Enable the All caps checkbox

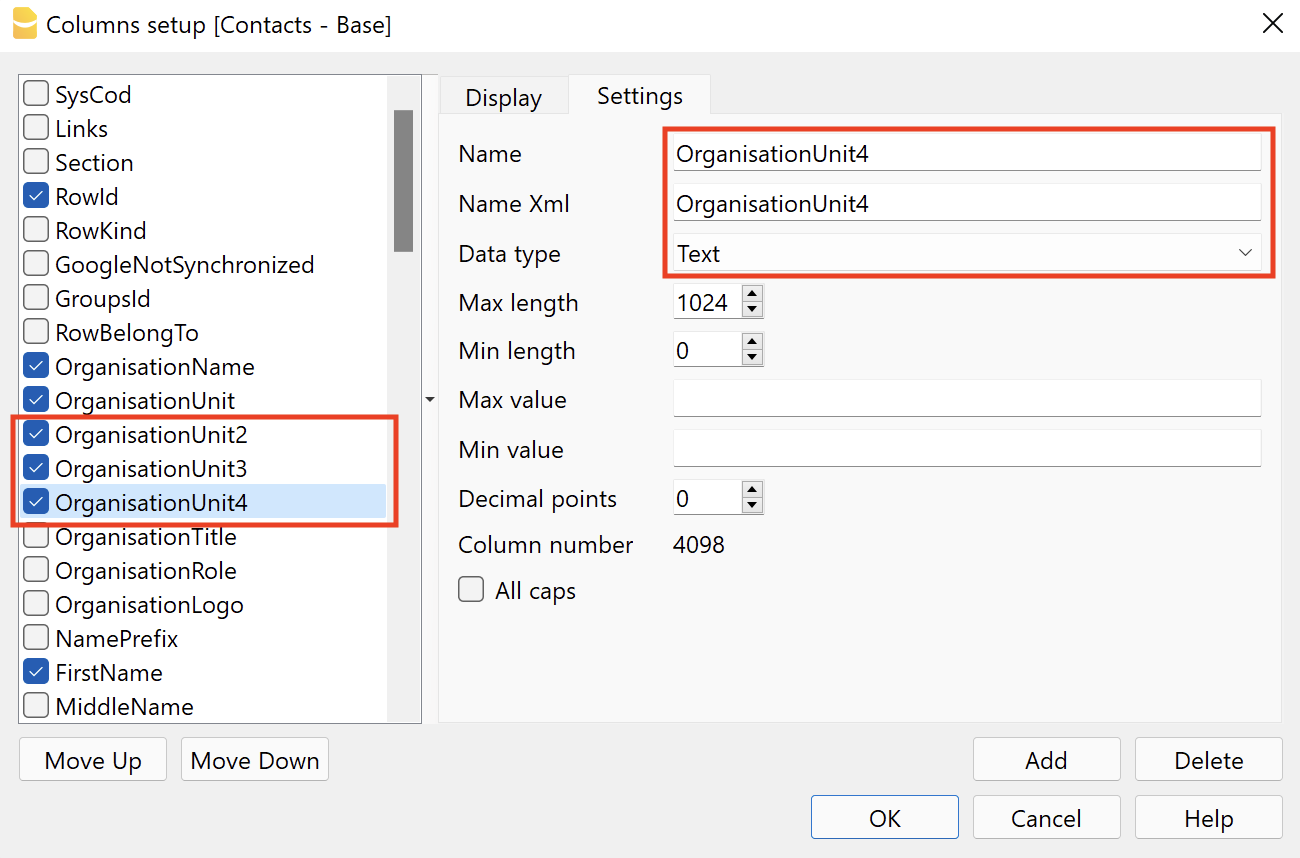coord(471,590)
